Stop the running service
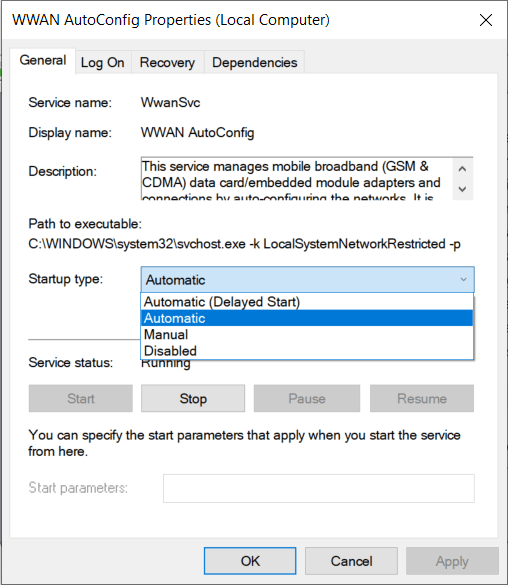 click(x=193, y=398)
